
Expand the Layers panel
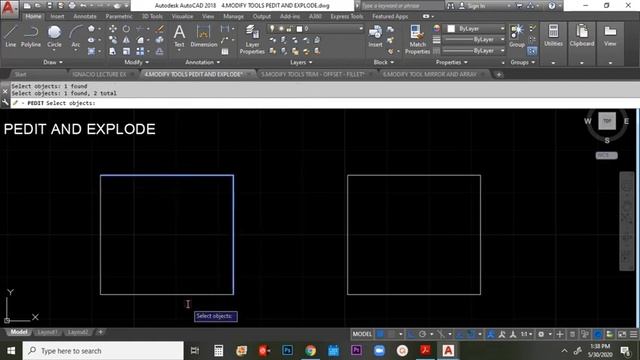click(301, 62)
